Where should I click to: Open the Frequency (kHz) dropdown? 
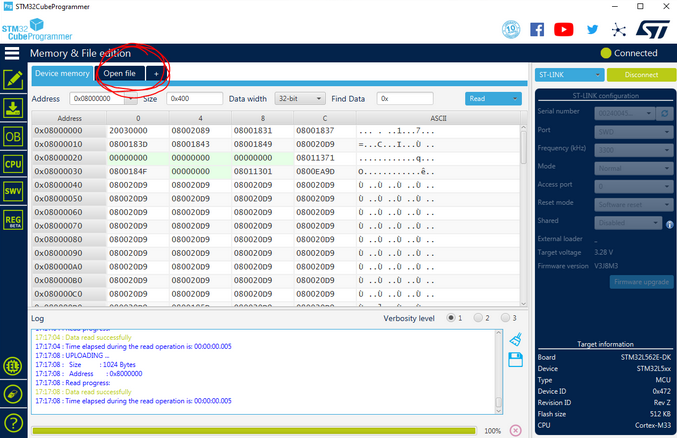coord(634,150)
